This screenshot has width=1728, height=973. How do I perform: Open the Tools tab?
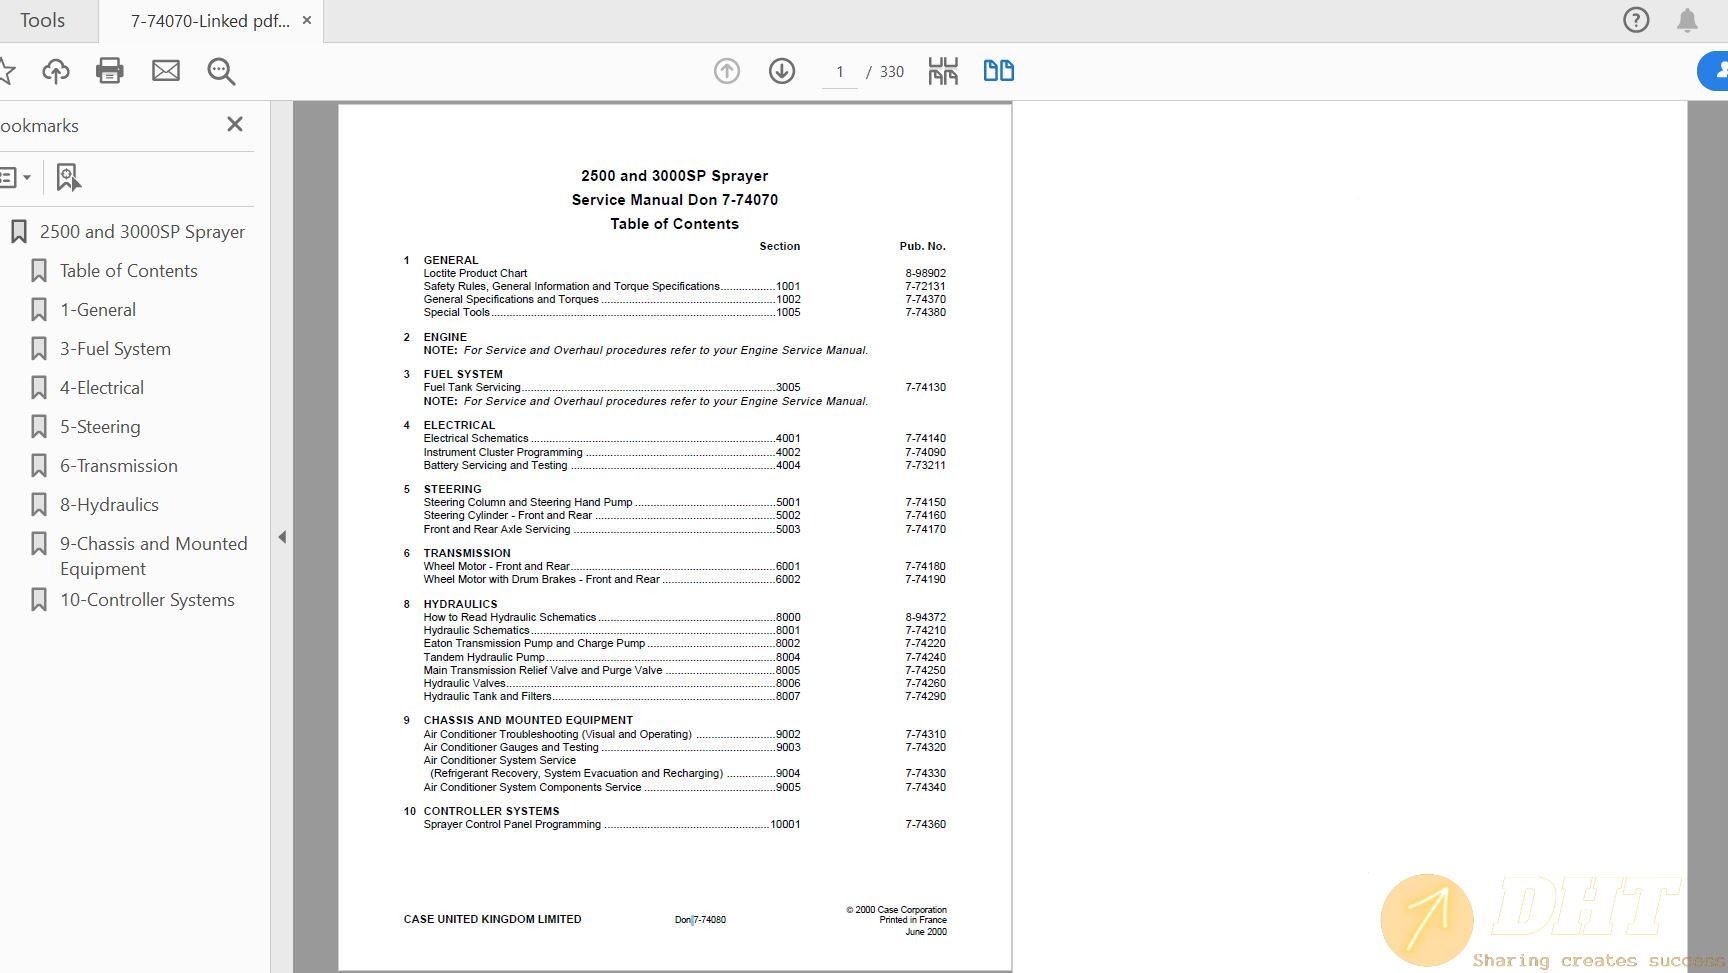(42, 20)
